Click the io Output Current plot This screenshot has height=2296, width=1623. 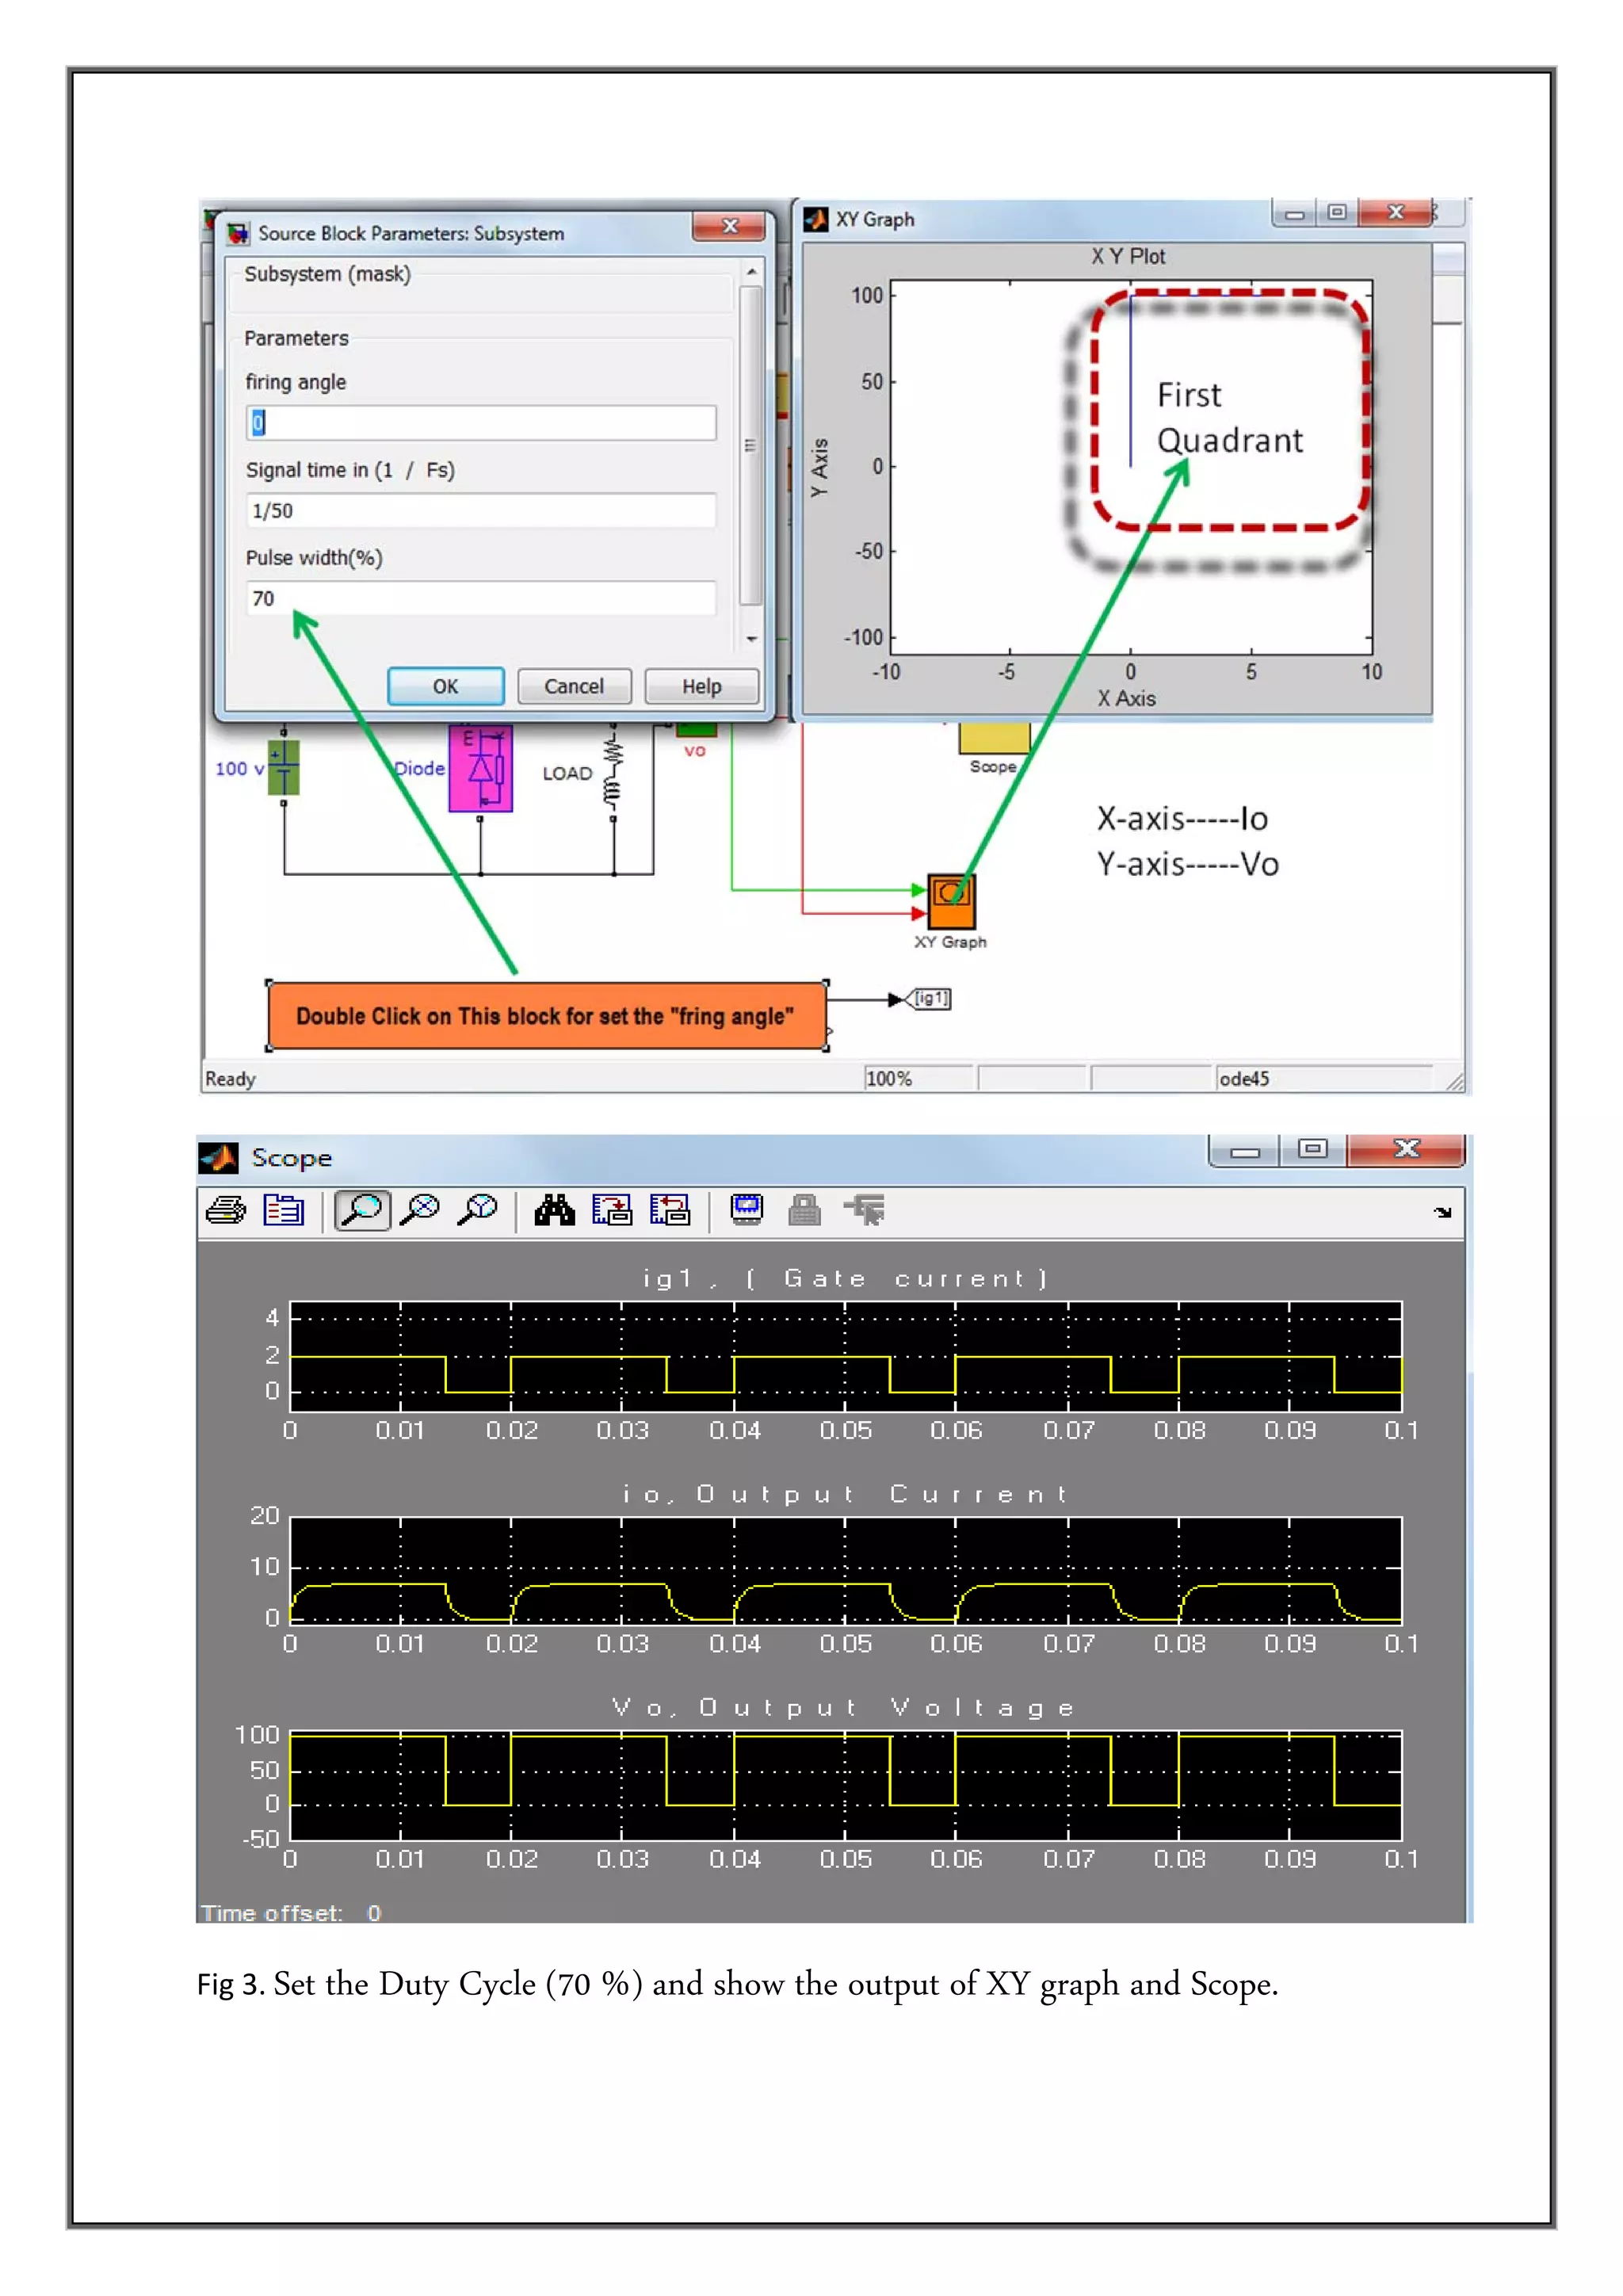846,1571
